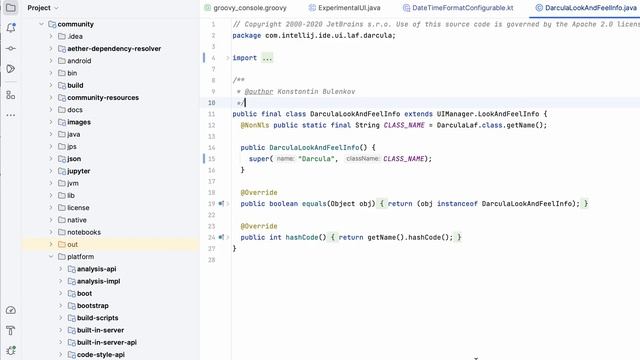Click the CLASS_NAME constant on line 12

(x=404, y=125)
